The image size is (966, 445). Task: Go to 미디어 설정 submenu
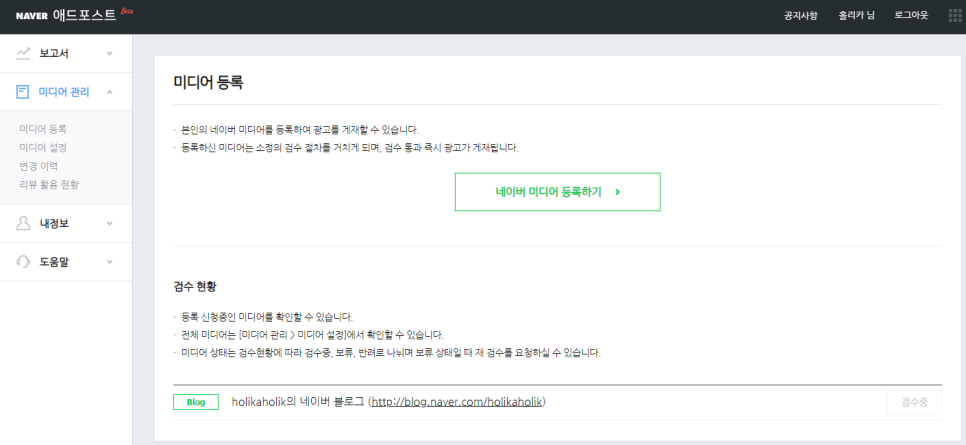tap(43, 147)
